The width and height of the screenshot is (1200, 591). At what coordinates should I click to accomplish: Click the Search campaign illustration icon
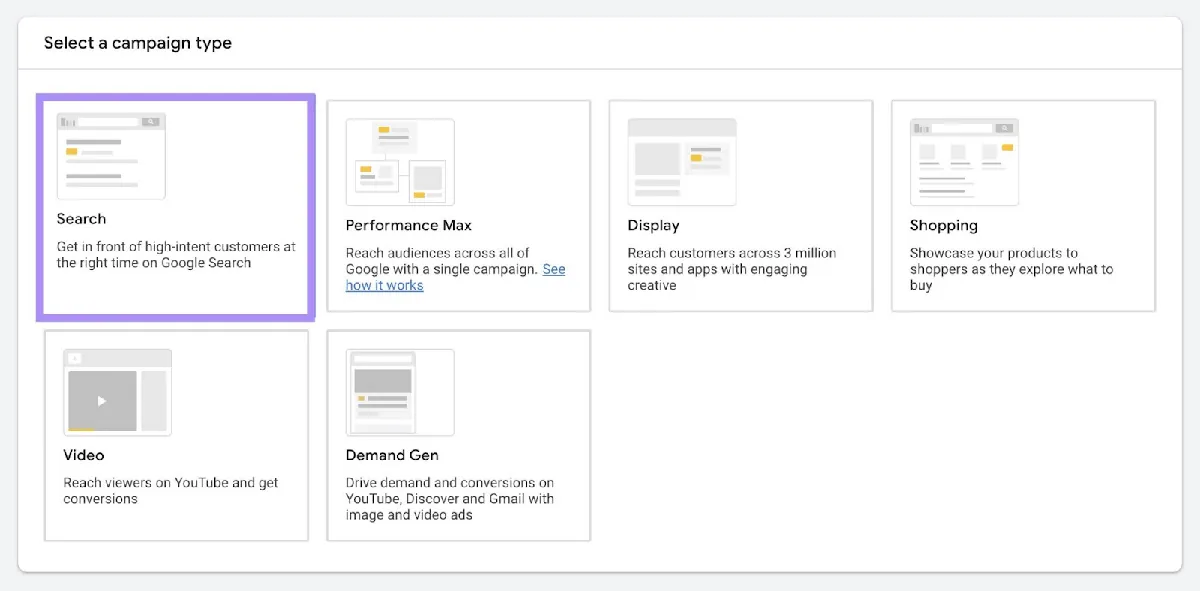pos(111,156)
